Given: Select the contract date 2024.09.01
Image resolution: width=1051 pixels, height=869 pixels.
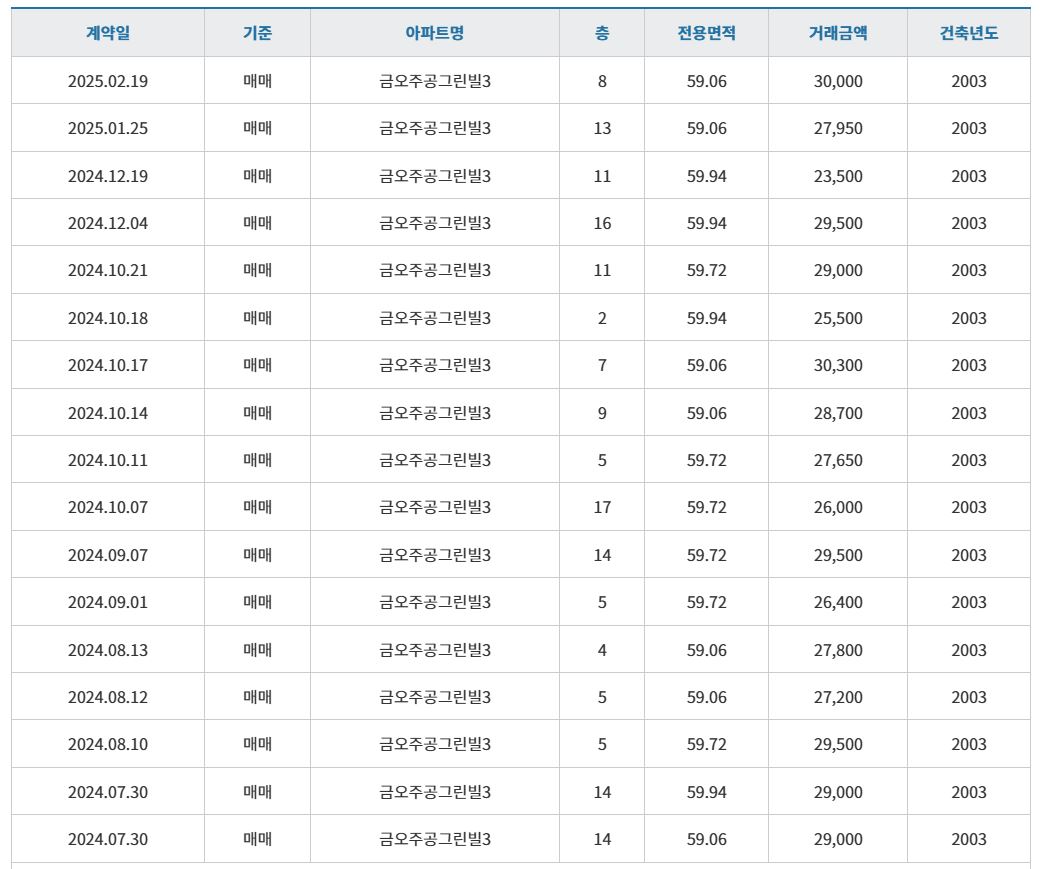Looking at the screenshot, I should click(108, 602).
